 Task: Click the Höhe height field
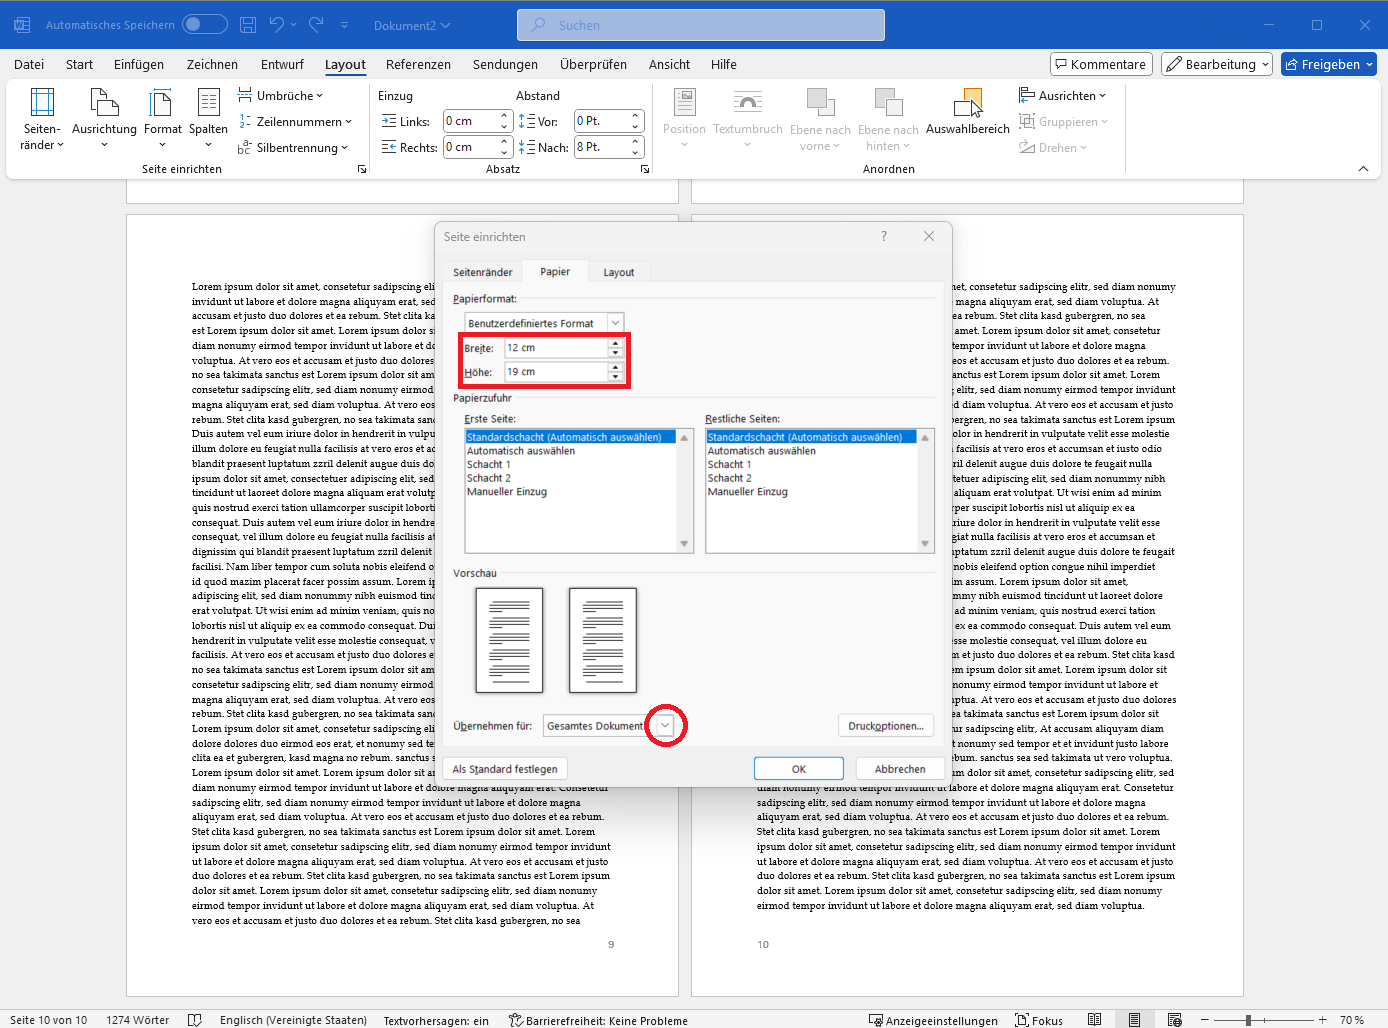point(556,372)
